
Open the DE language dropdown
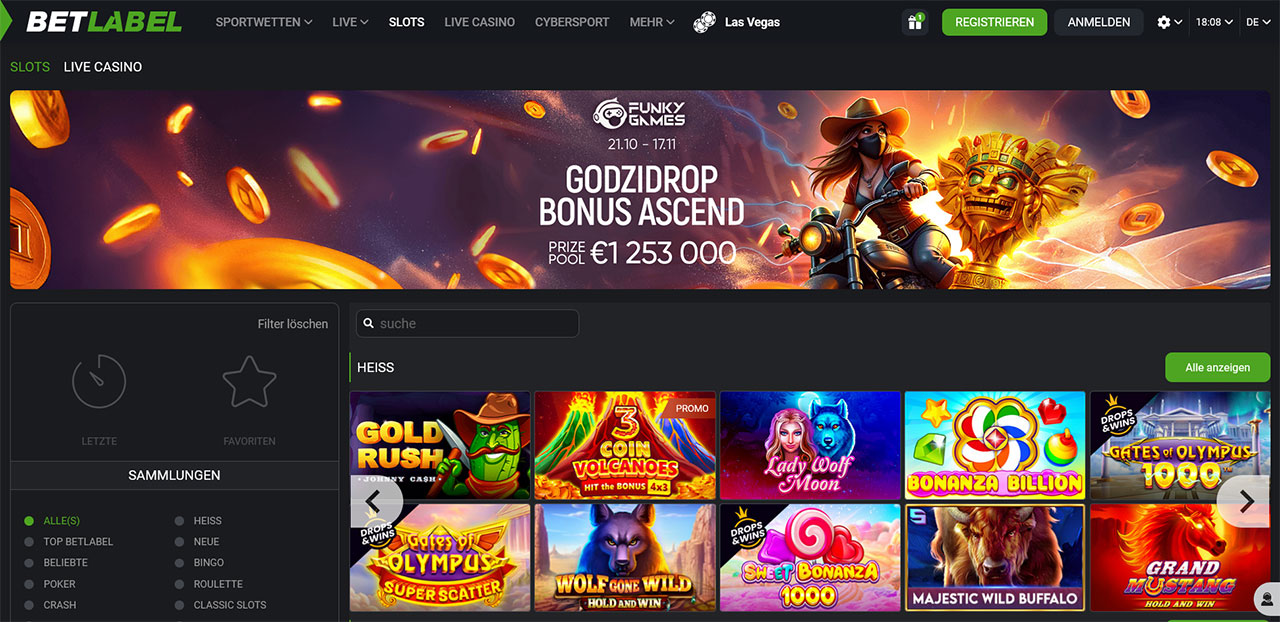point(1257,22)
